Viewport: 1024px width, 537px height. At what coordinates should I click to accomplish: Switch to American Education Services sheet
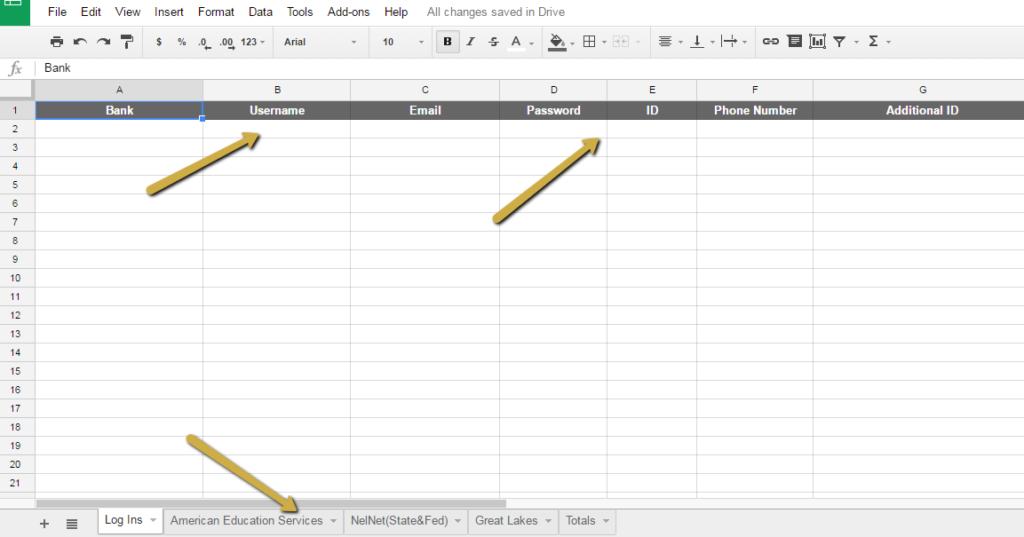point(246,521)
